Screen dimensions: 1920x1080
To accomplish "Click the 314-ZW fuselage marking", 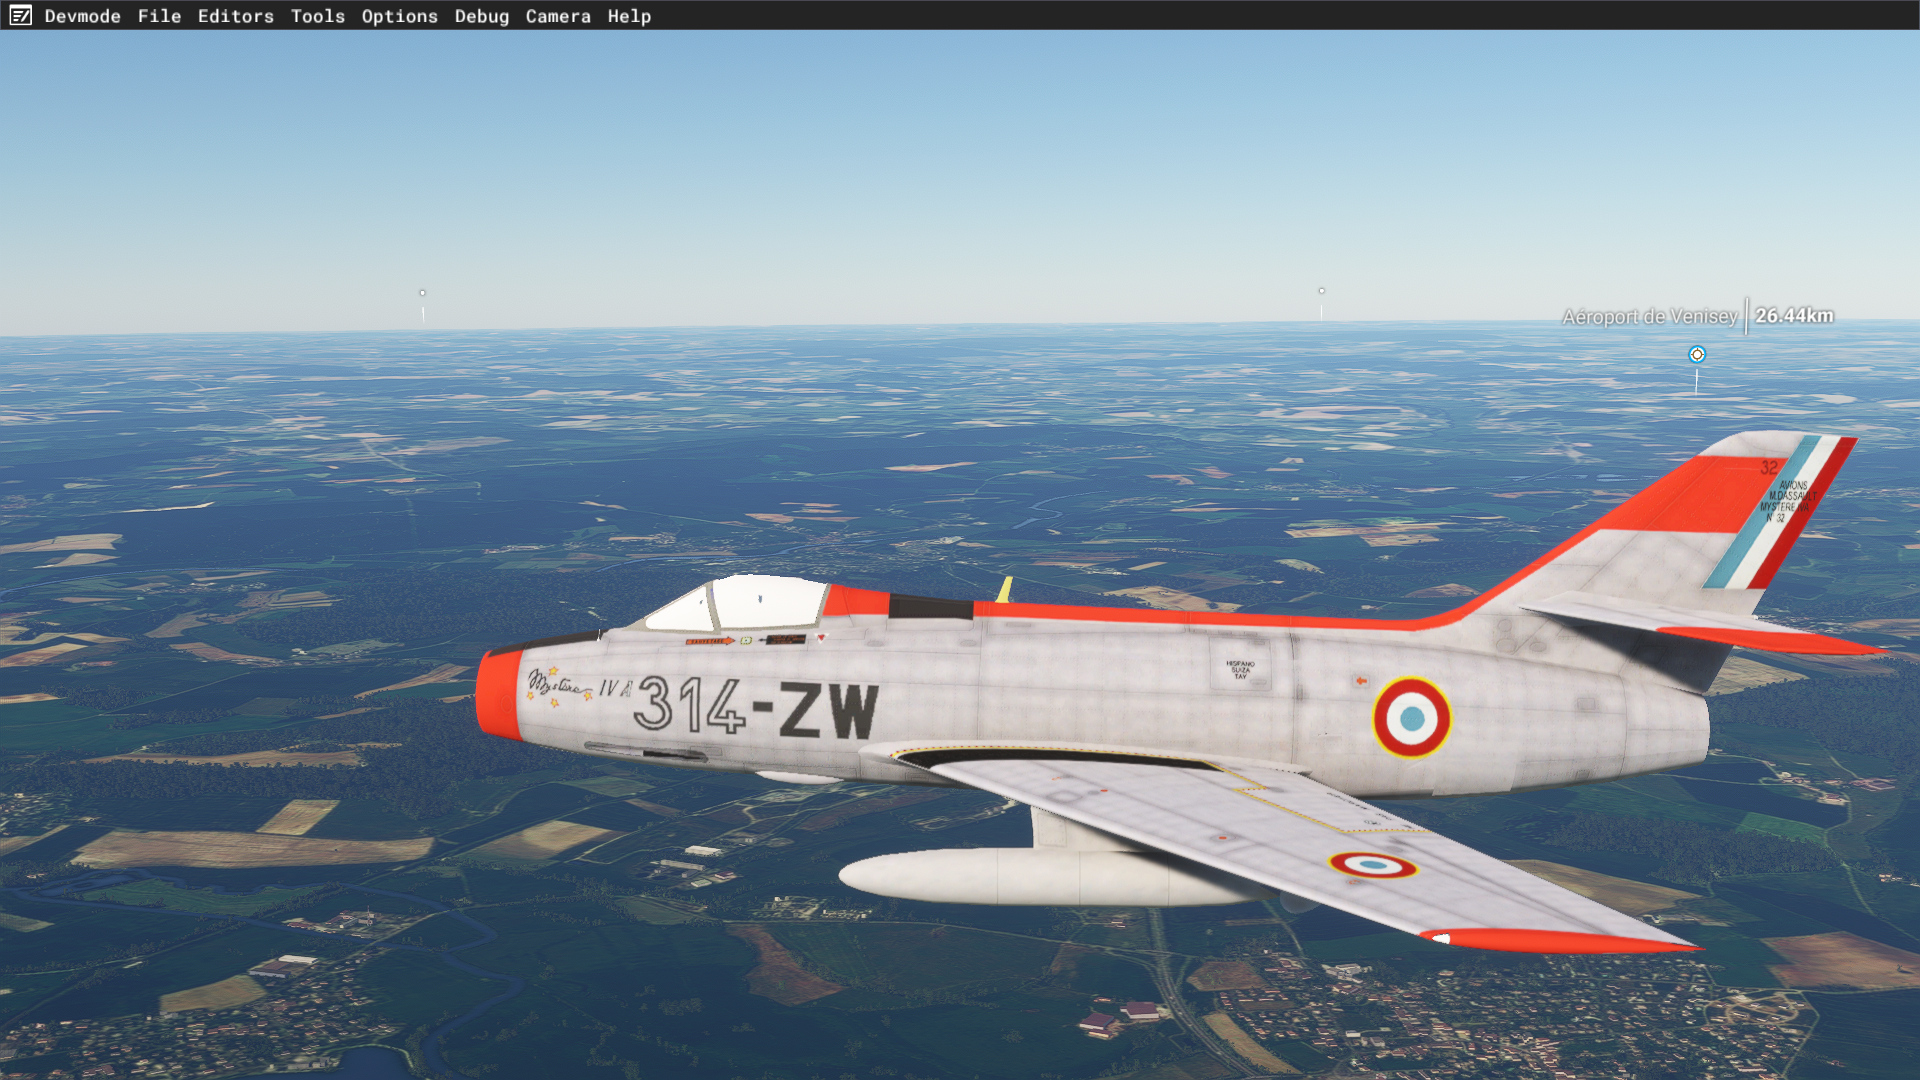I will pos(756,707).
